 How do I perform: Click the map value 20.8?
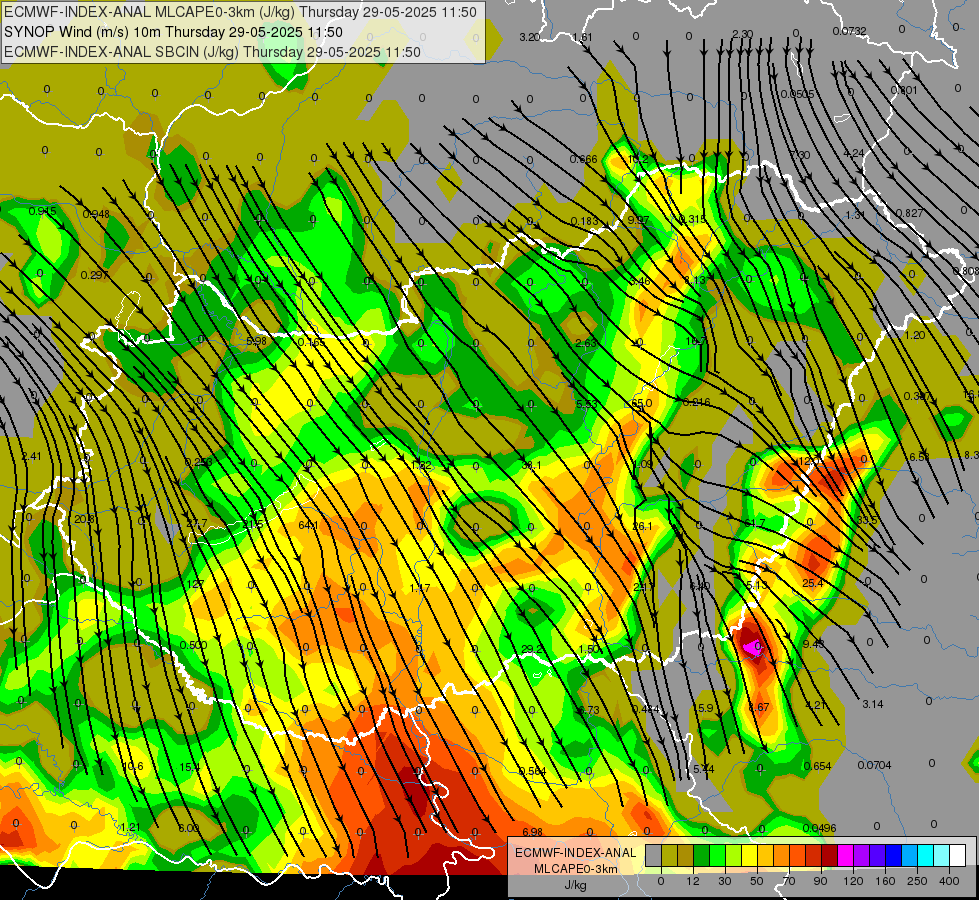84,519
